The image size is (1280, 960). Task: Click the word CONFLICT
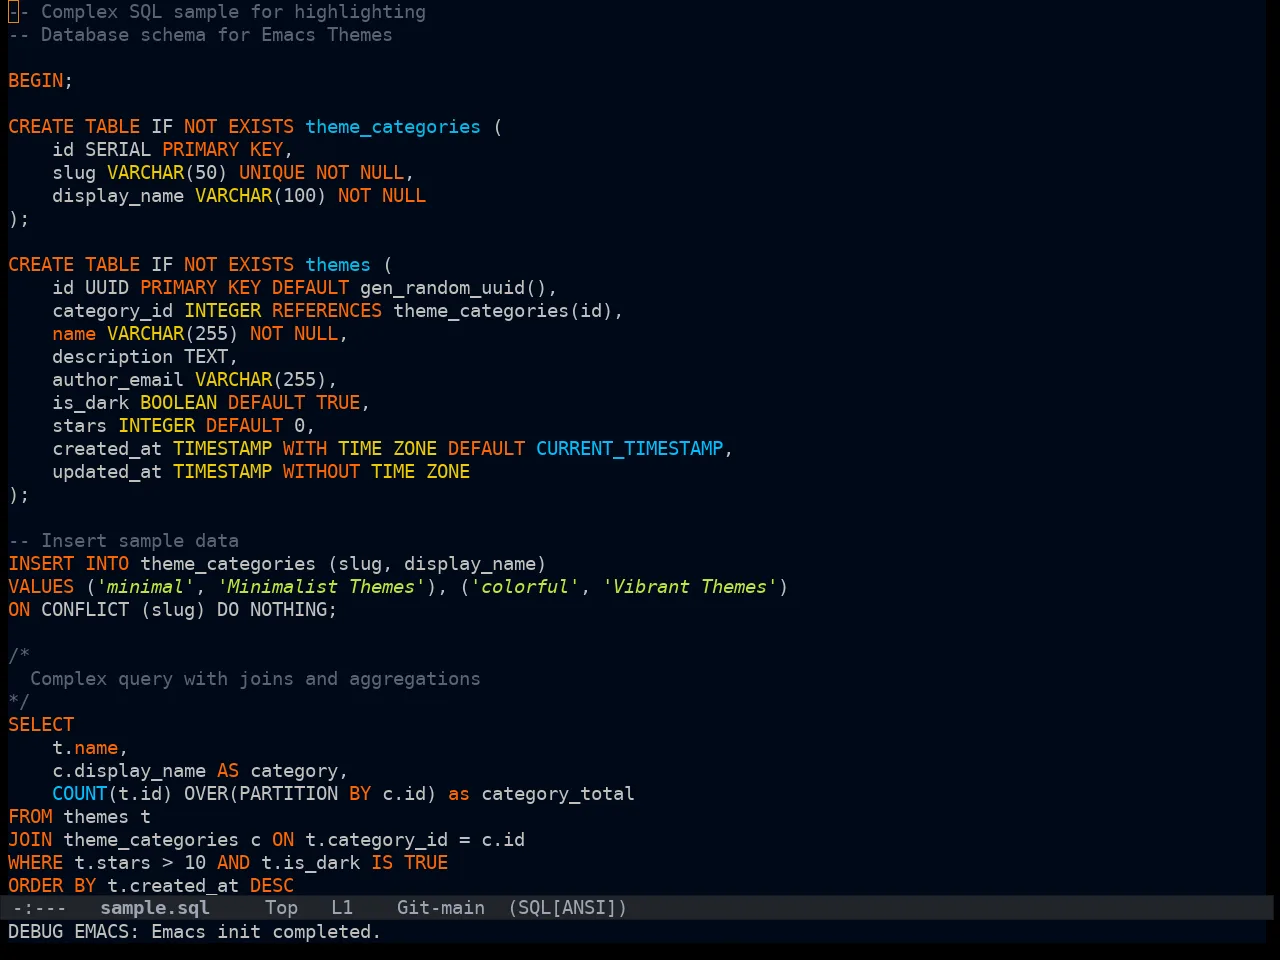85,610
